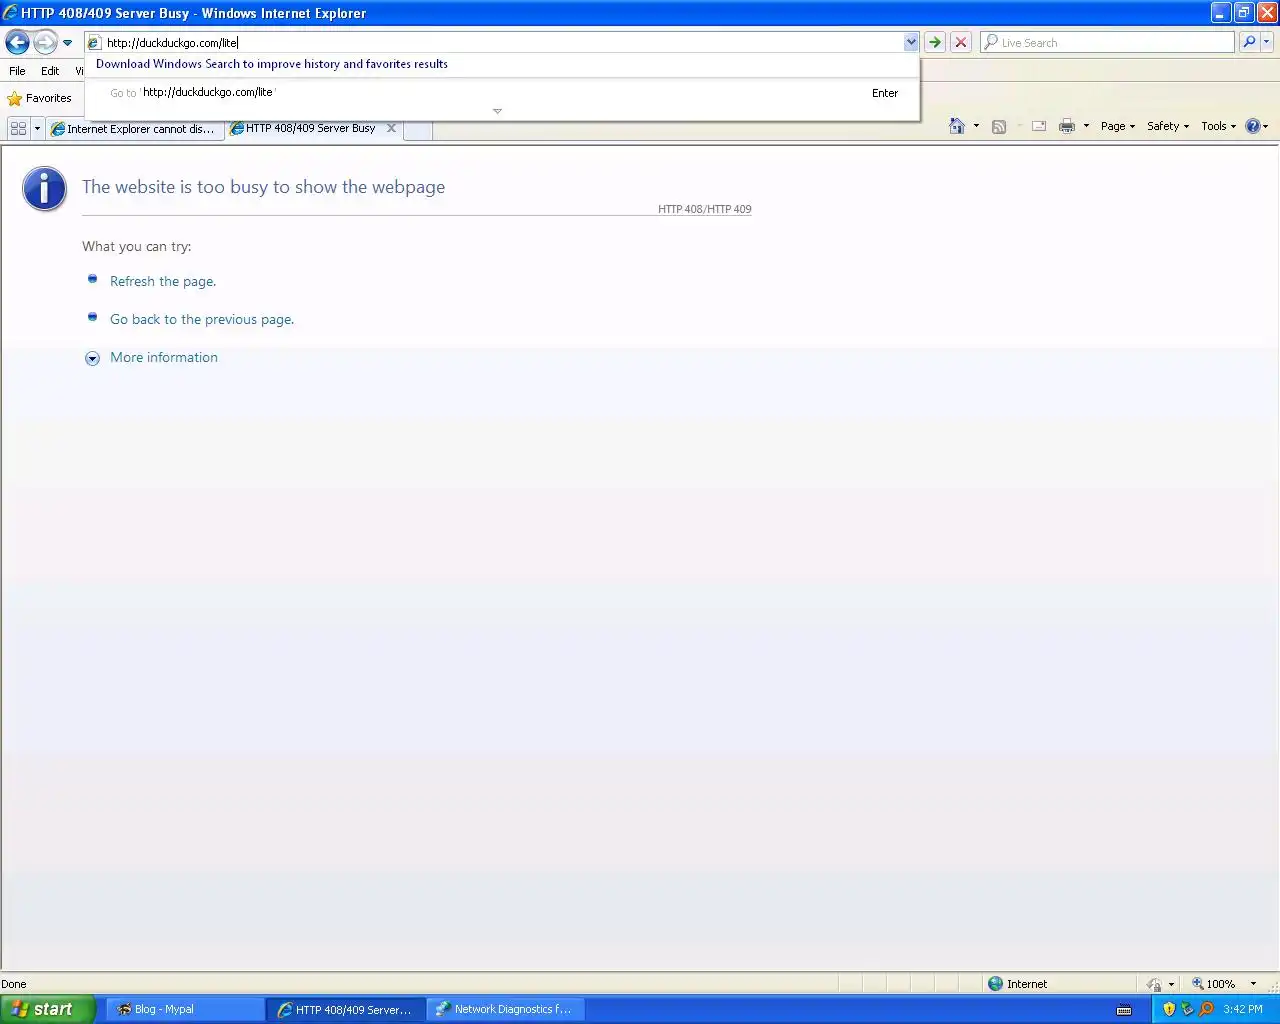The height and width of the screenshot is (1024, 1280).
Task: Open the Page menu
Action: pyautogui.click(x=1118, y=126)
